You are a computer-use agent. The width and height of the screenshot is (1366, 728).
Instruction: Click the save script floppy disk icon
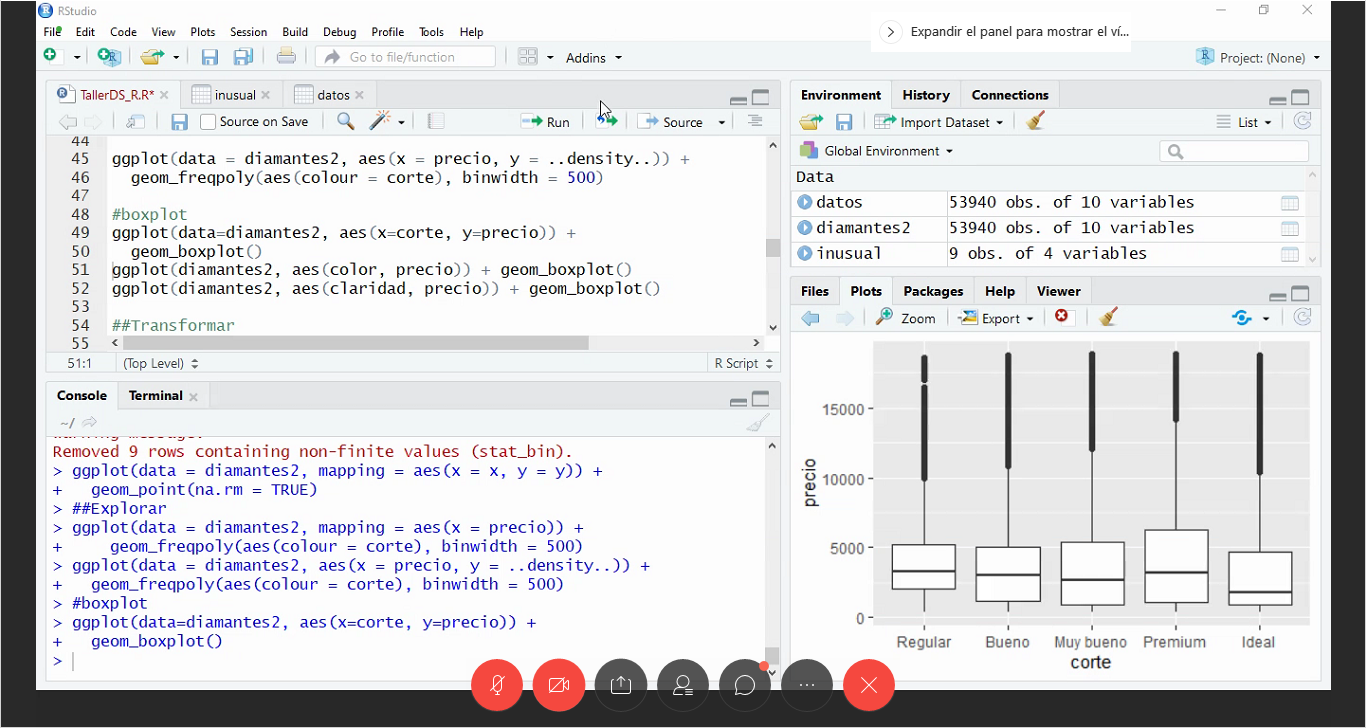[179, 122]
